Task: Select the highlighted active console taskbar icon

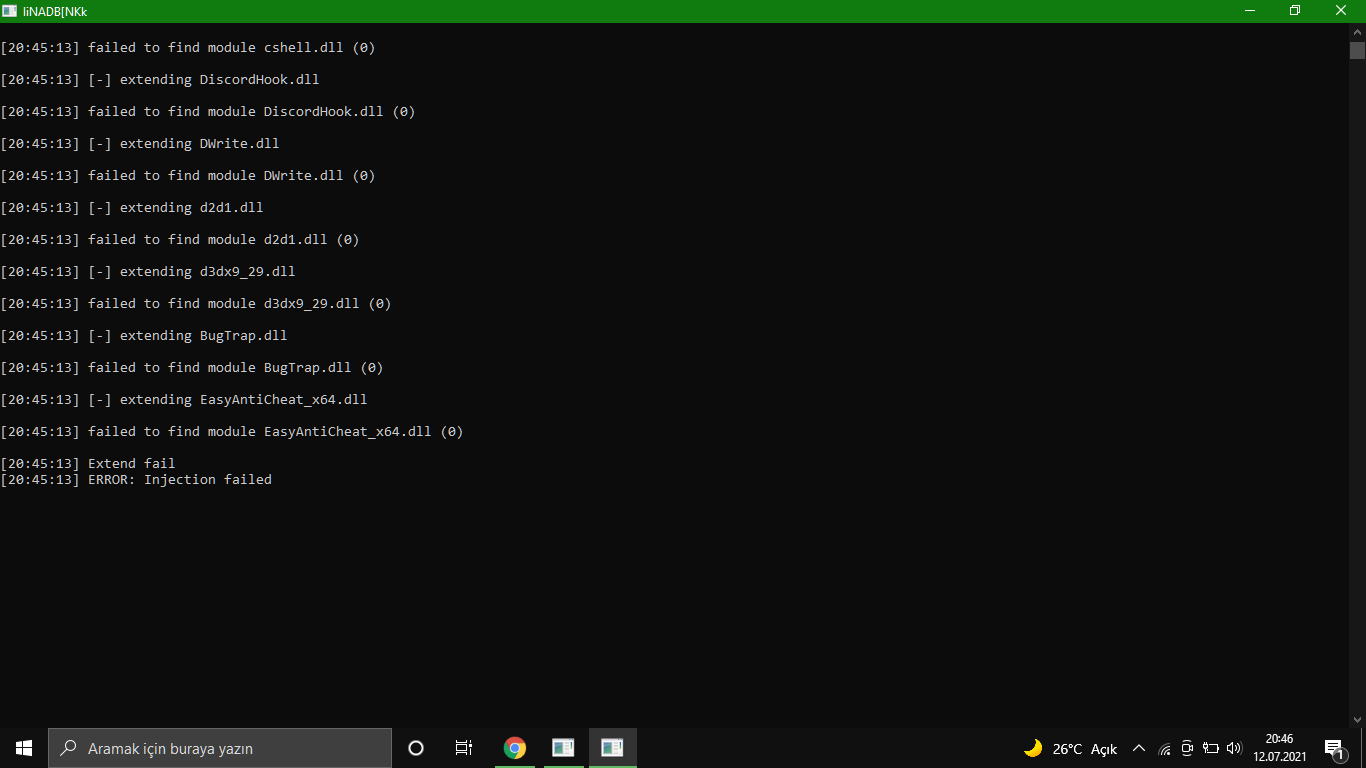Action: pyautogui.click(x=612, y=748)
